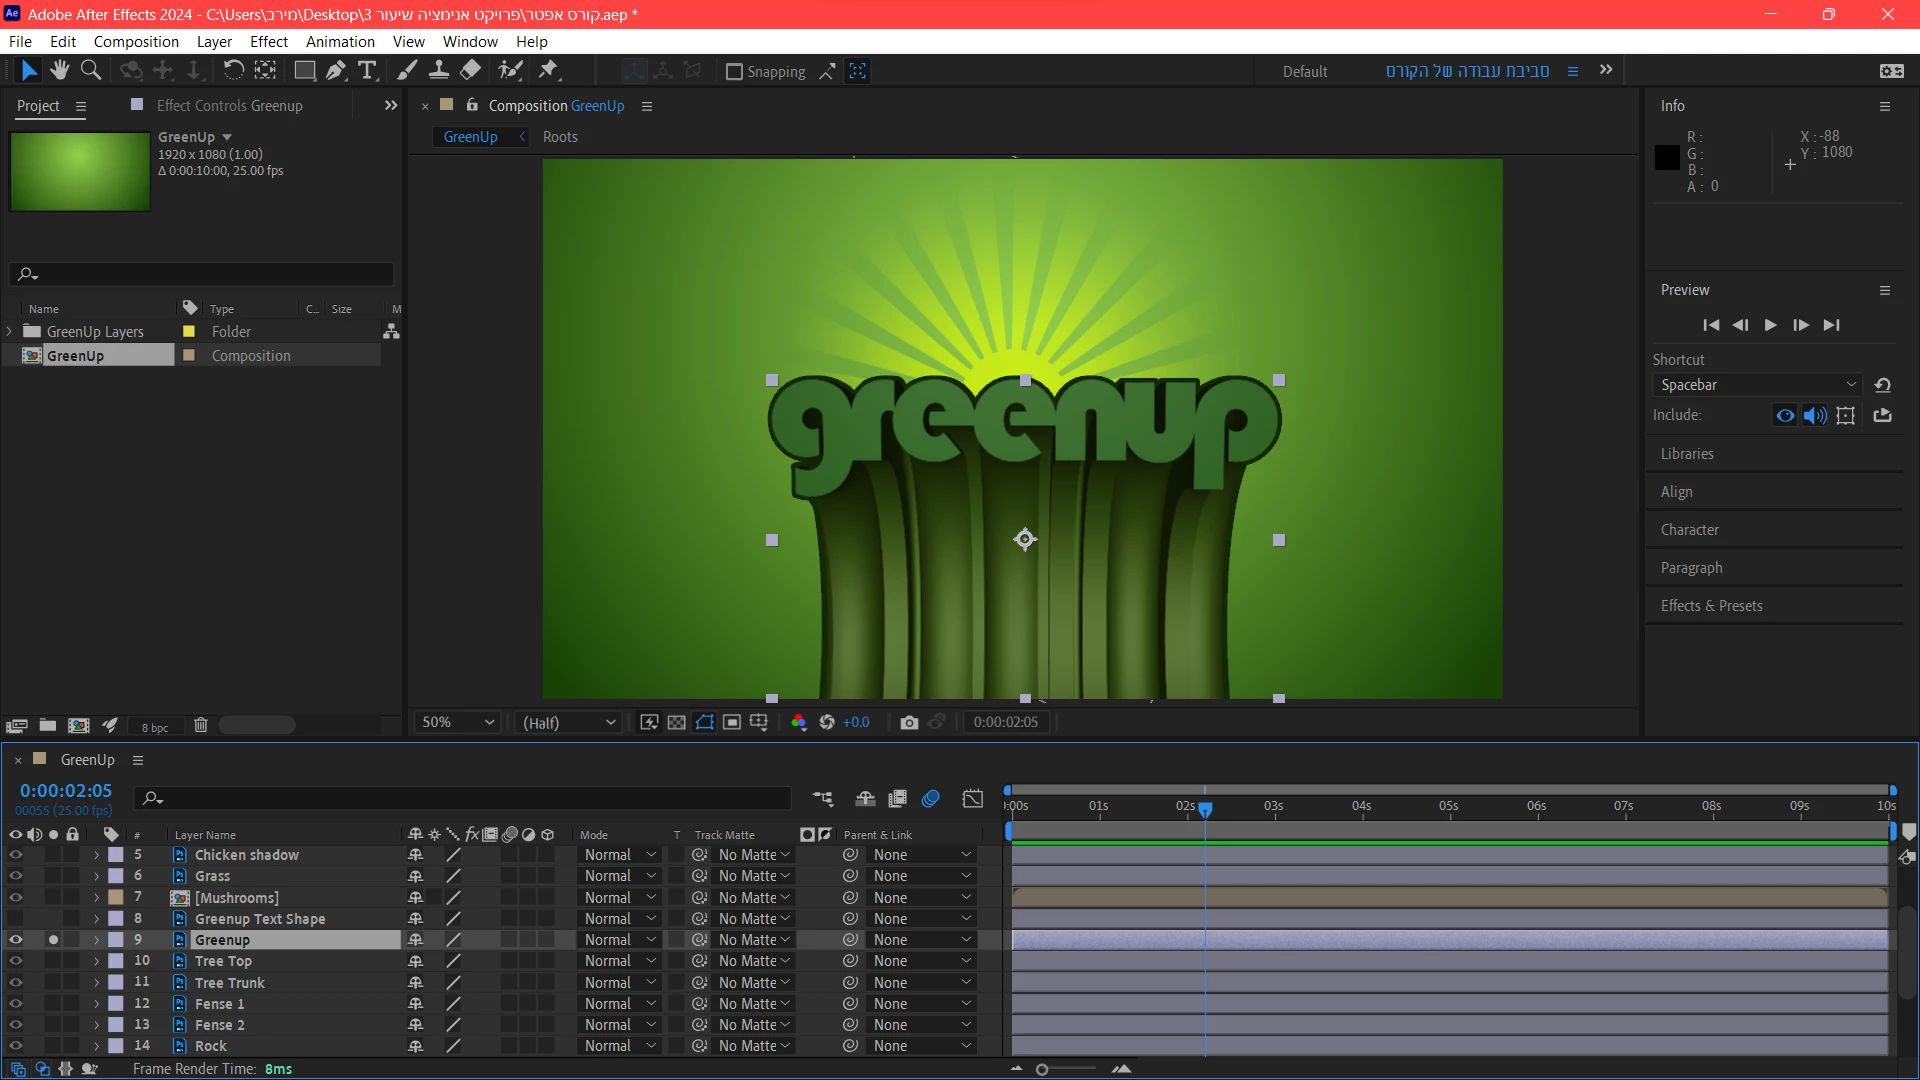Open the 50% magnification dropdown

tap(458, 723)
